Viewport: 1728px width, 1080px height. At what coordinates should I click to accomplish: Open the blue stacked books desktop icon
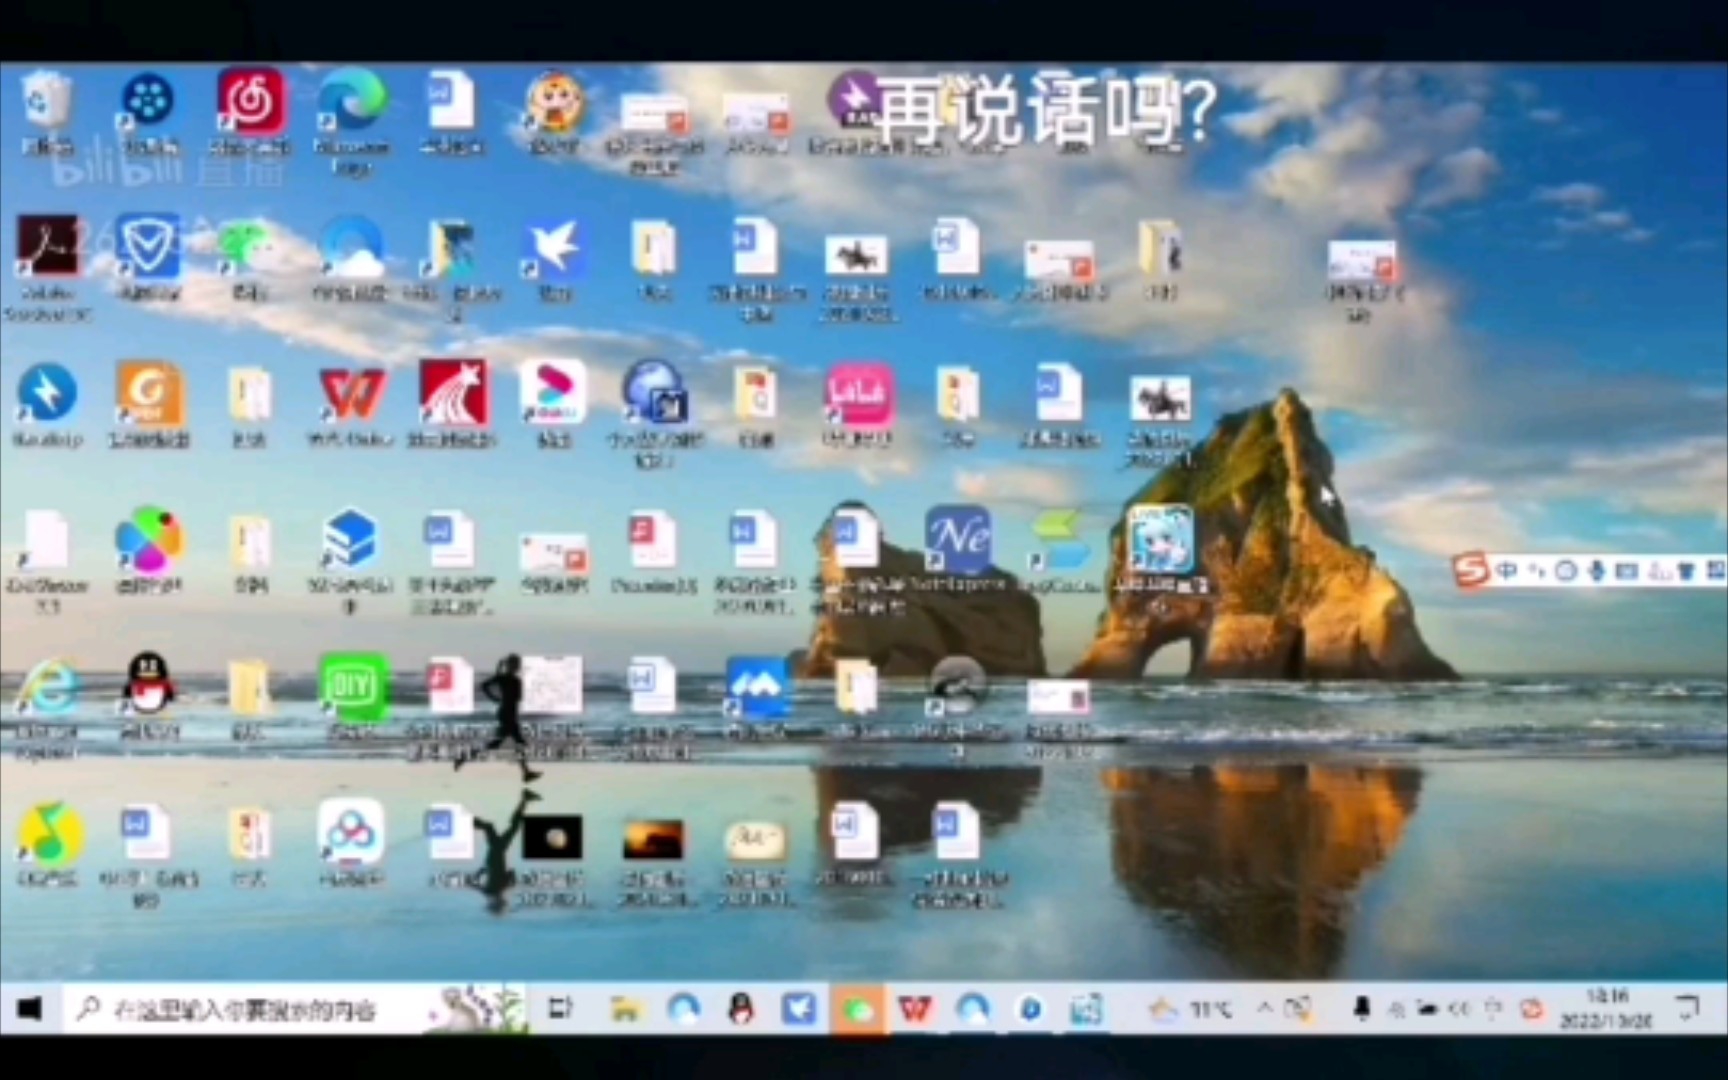[x=350, y=540]
